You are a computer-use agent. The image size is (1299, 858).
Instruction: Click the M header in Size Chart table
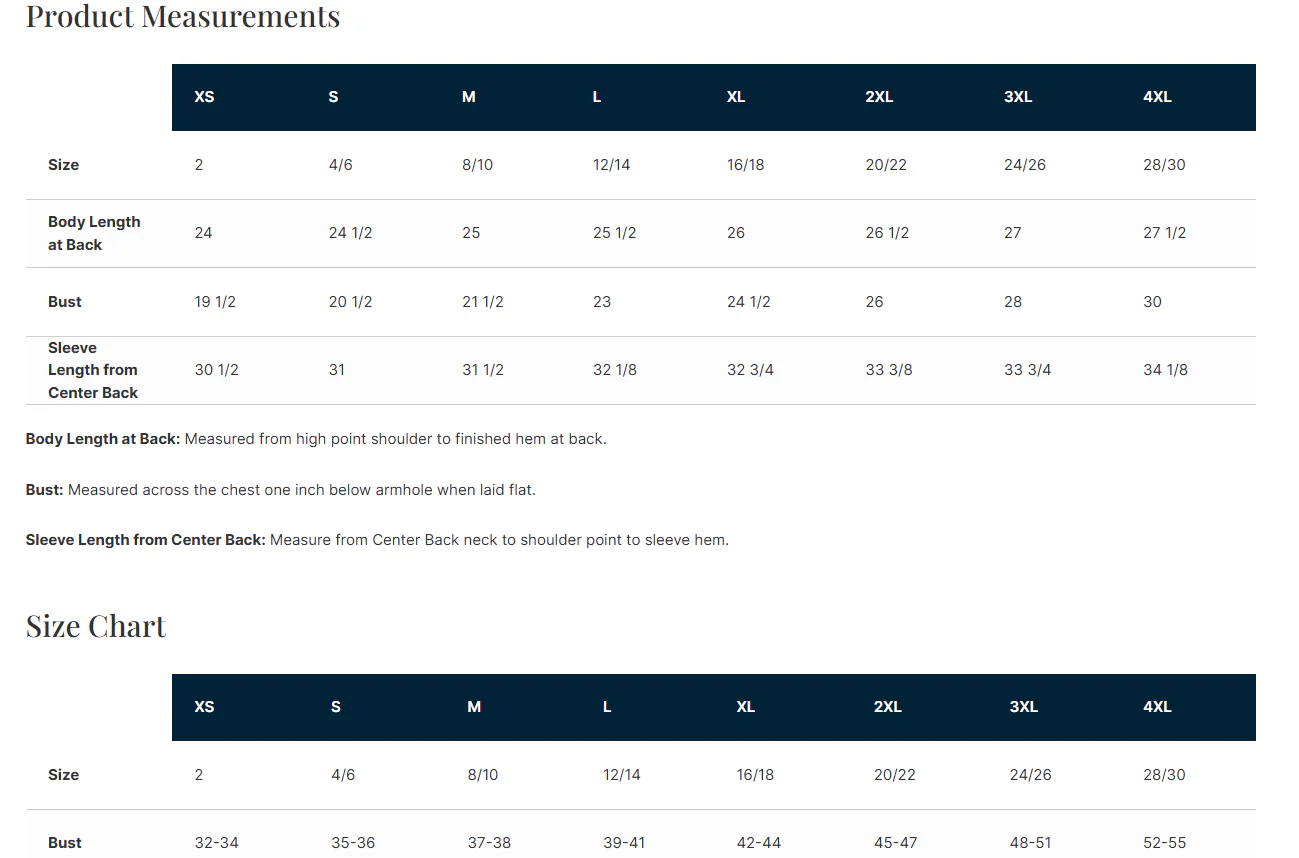click(474, 707)
